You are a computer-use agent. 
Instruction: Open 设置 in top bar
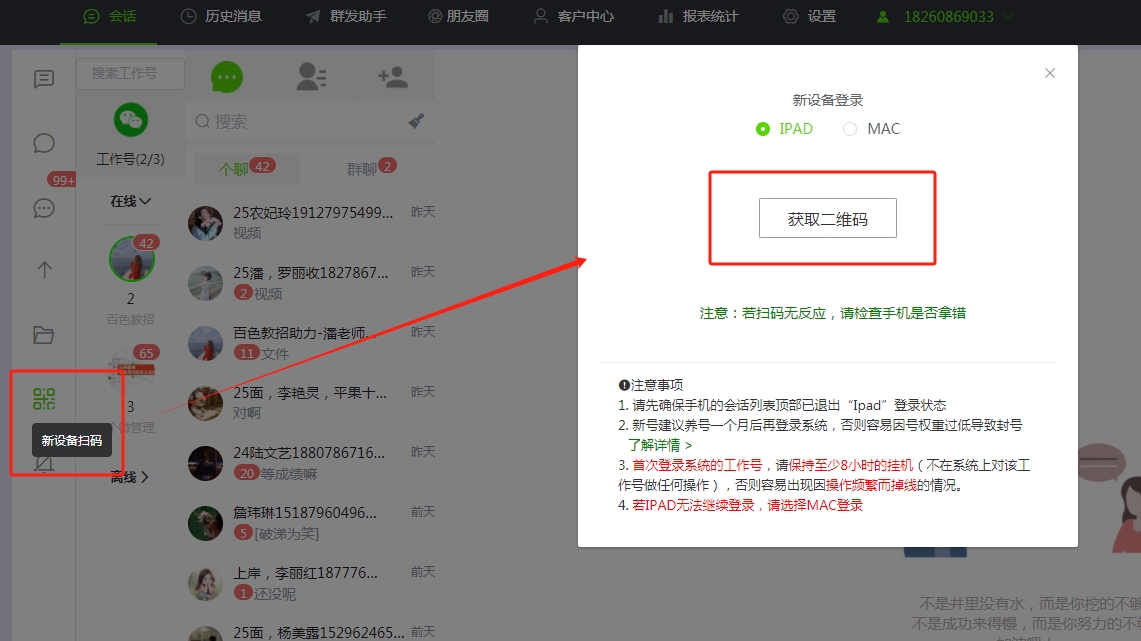click(x=809, y=16)
